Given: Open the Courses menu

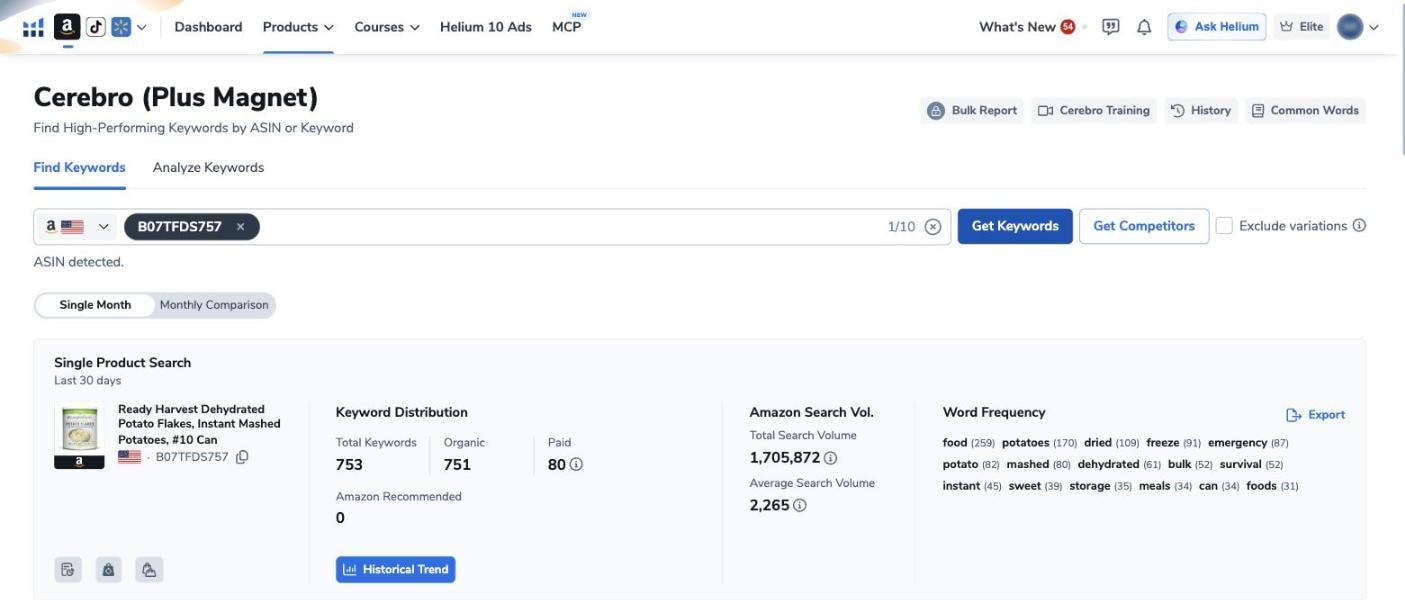Looking at the screenshot, I should pyautogui.click(x=387, y=27).
